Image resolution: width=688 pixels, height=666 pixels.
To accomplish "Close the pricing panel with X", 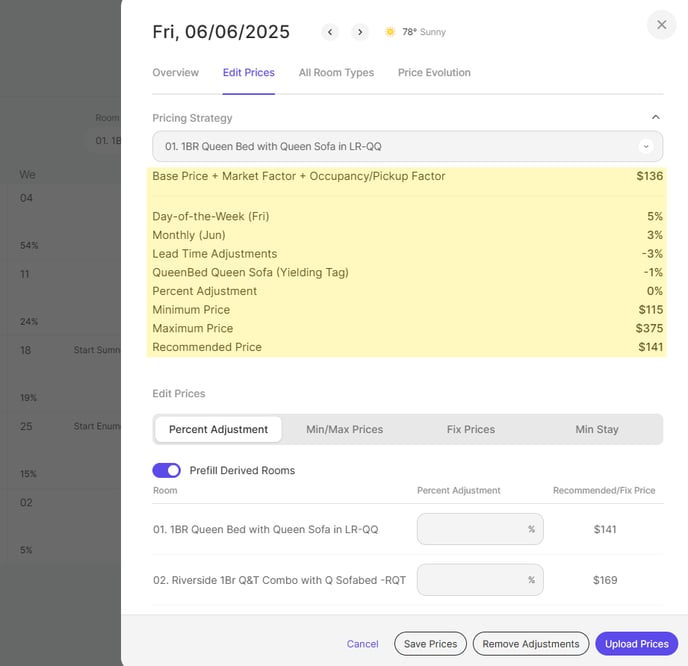I will pos(661,25).
